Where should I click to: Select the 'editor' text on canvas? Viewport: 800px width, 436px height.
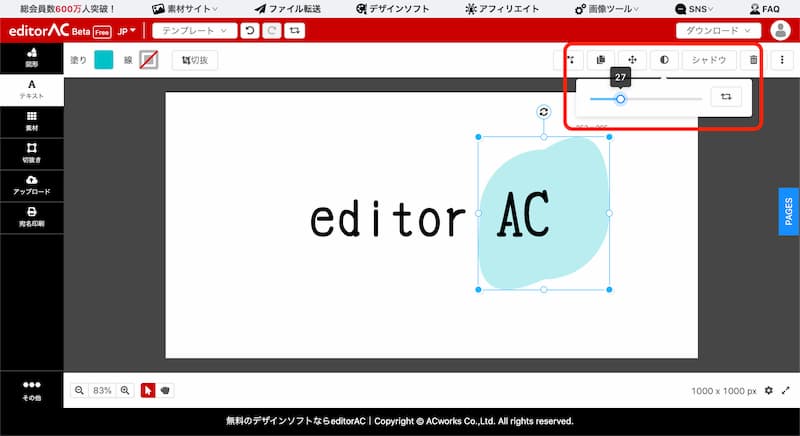(388, 219)
